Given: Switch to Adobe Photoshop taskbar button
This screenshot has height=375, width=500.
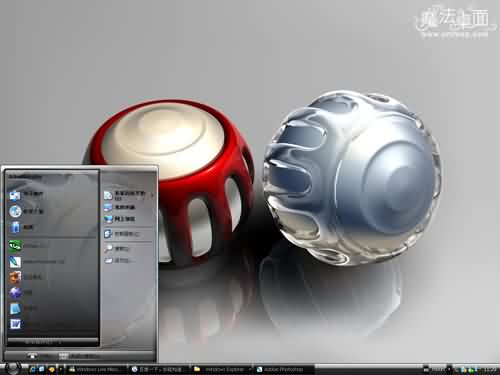Looking at the screenshot, I should (284, 369).
